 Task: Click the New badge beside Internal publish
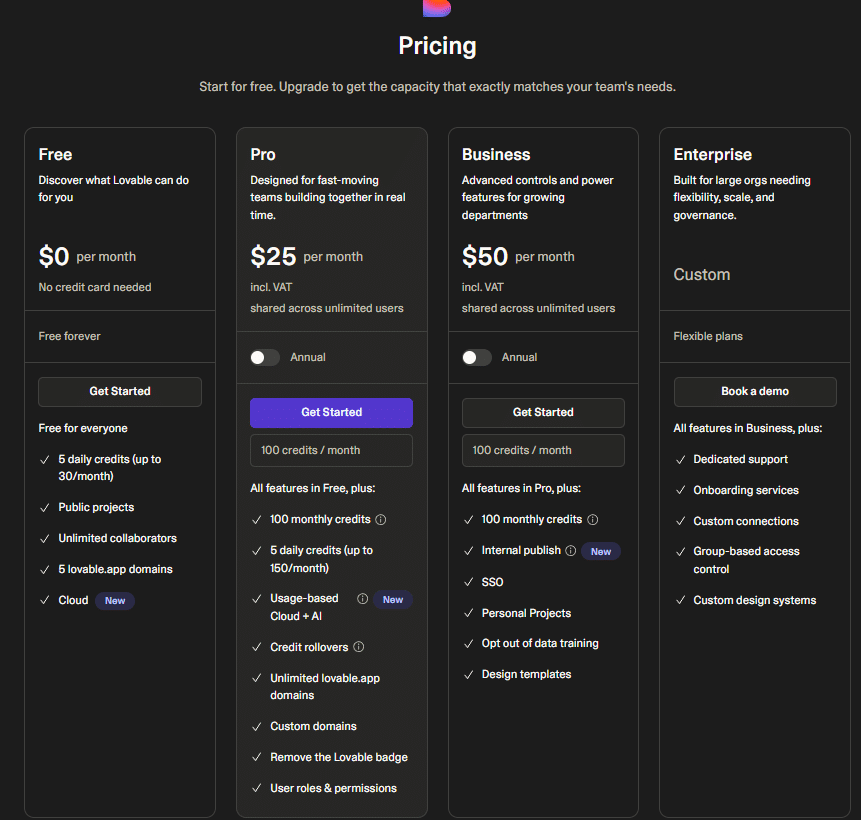[601, 551]
